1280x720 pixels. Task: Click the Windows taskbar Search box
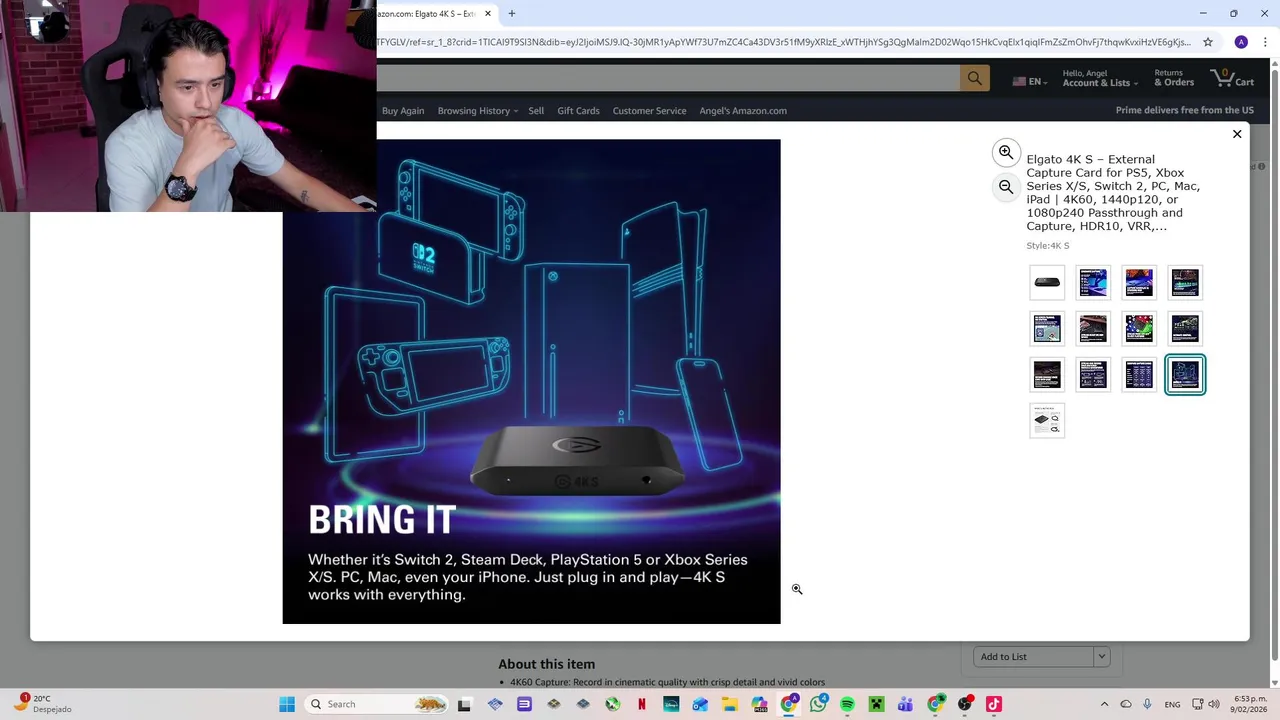(x=375, y=704)
